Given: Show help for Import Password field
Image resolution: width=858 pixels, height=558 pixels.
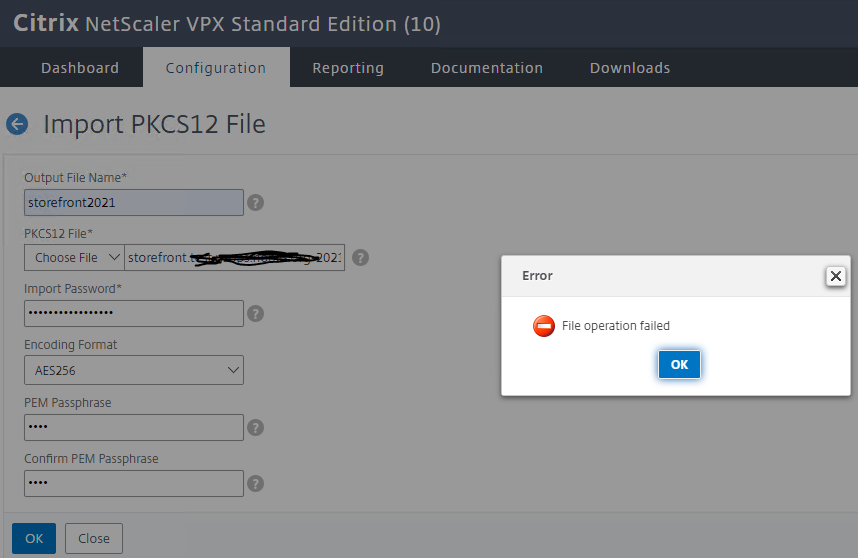Looking at the screenshot, I should [x=256, y=313].
